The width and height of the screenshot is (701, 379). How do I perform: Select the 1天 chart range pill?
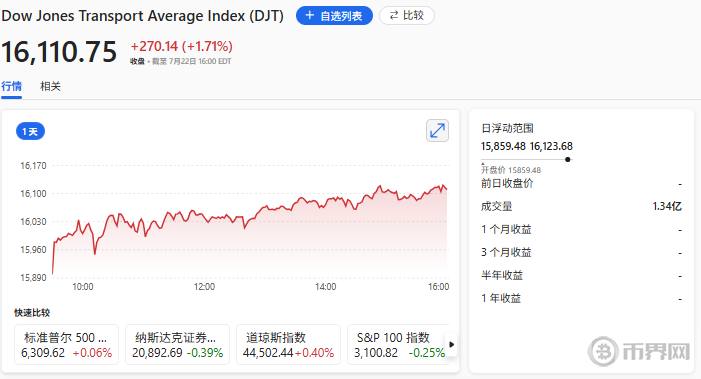30,131
